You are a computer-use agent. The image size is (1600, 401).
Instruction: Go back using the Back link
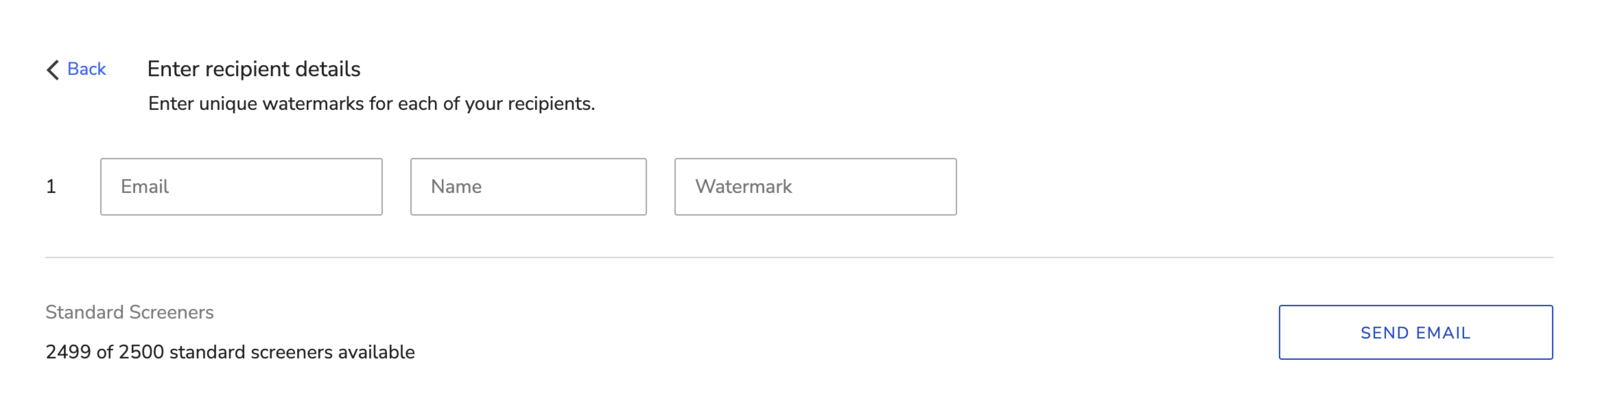pyautogui.click(x=86, y=69)
